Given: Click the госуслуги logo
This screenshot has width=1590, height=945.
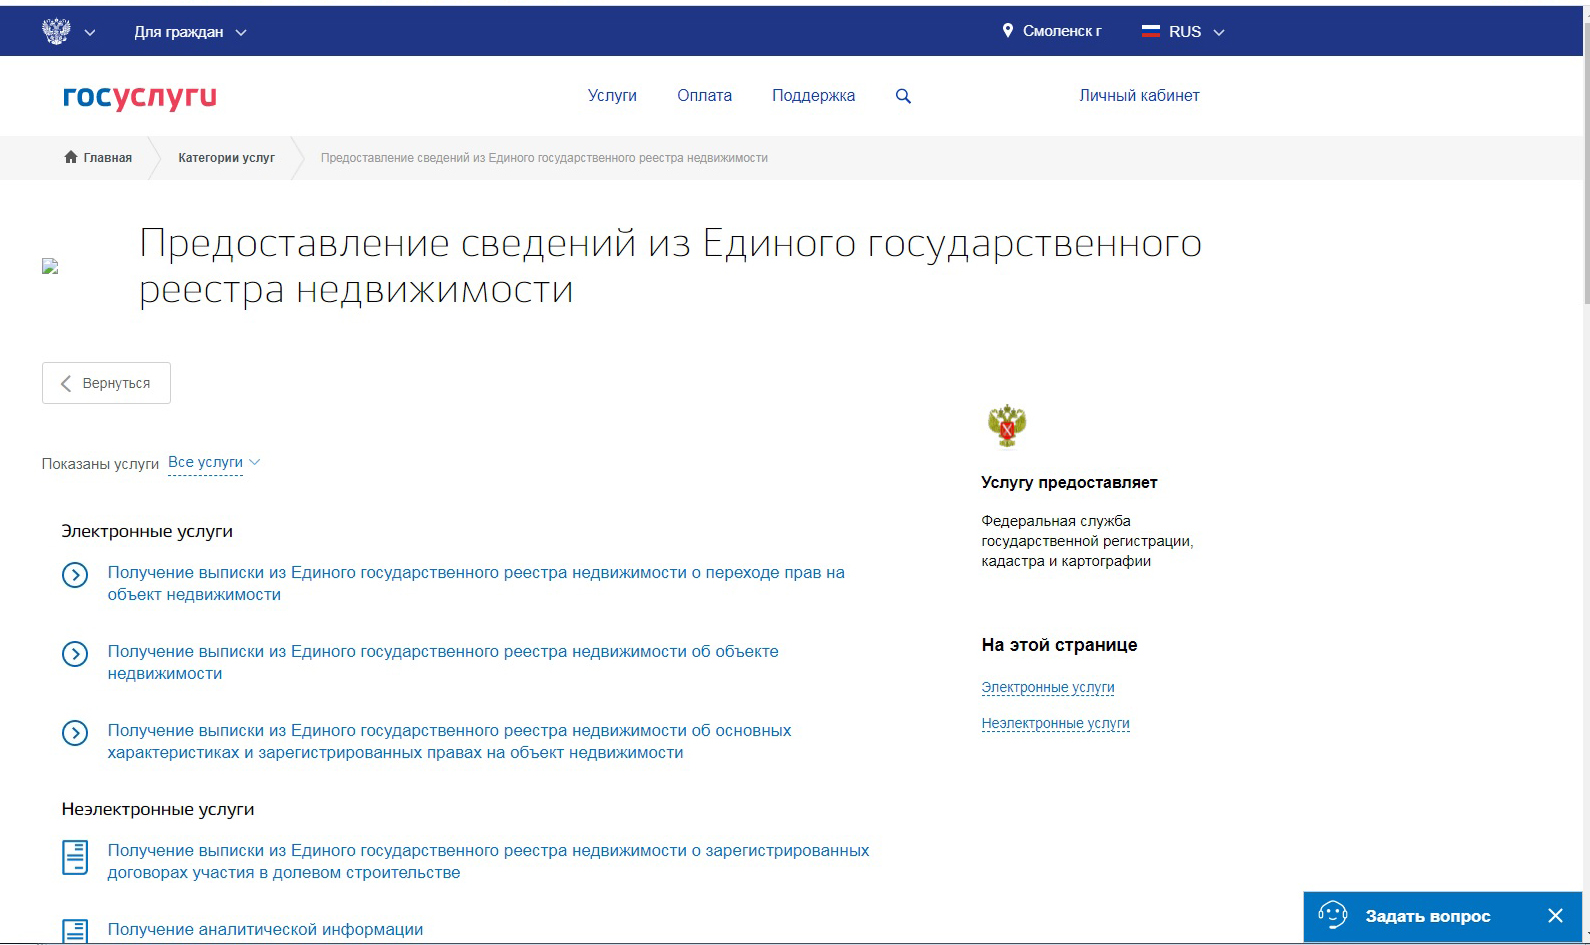Looking at the screenshot, I should pyautogui.click(x=139, y=97).
